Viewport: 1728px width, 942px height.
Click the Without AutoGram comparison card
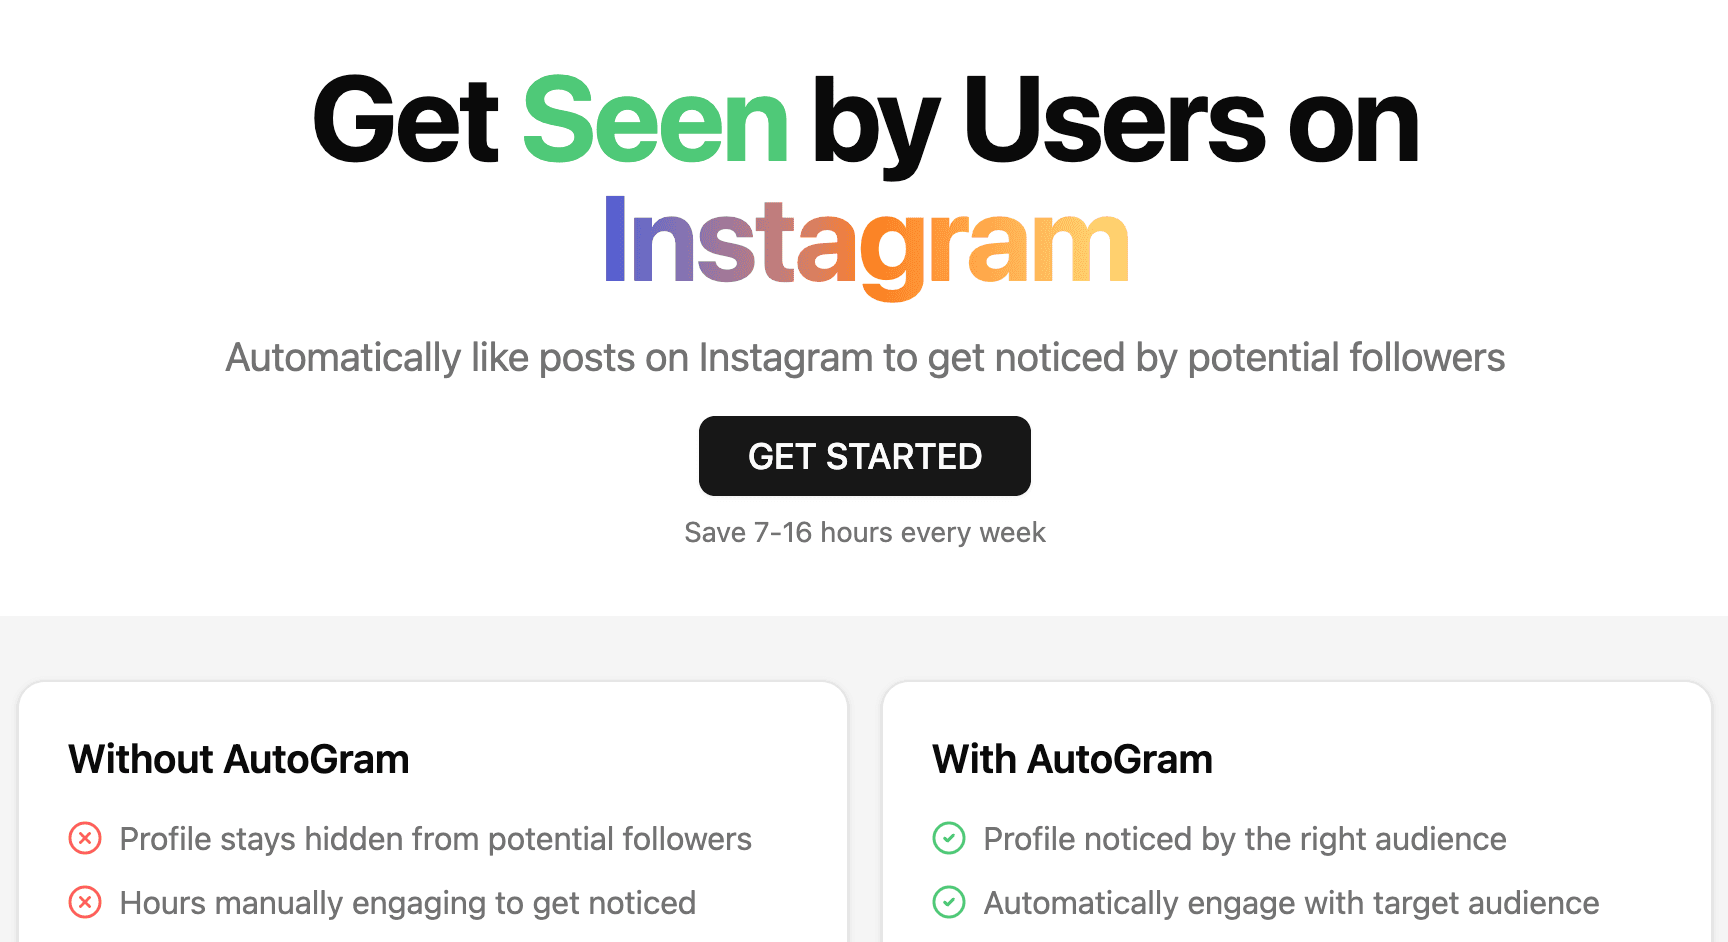click(x=434, y=810)
